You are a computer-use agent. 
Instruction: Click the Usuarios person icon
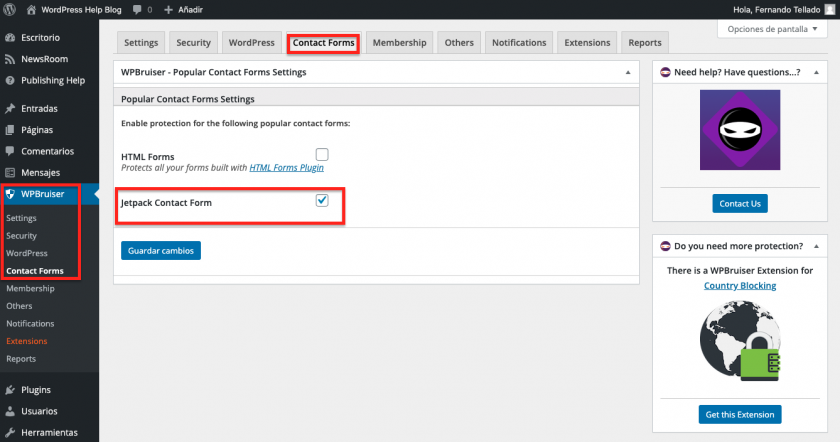pyautogui.click(x=11, y=411)
